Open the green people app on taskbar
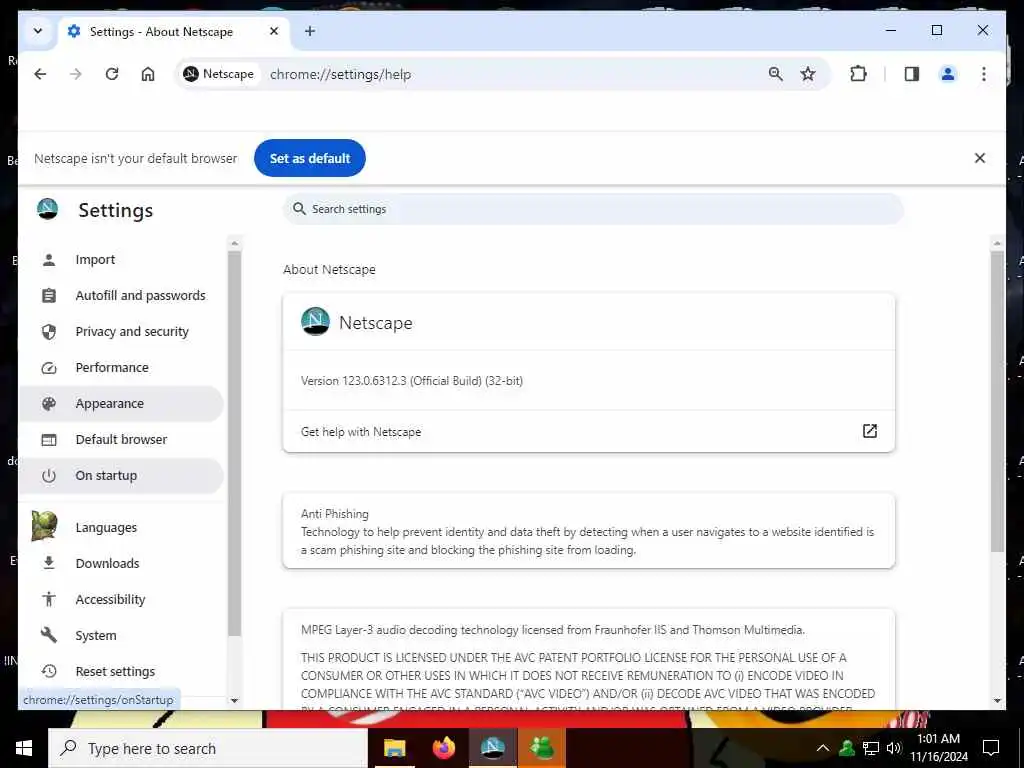Viewport: 1024px width, 768px height. tap(542, 748)
